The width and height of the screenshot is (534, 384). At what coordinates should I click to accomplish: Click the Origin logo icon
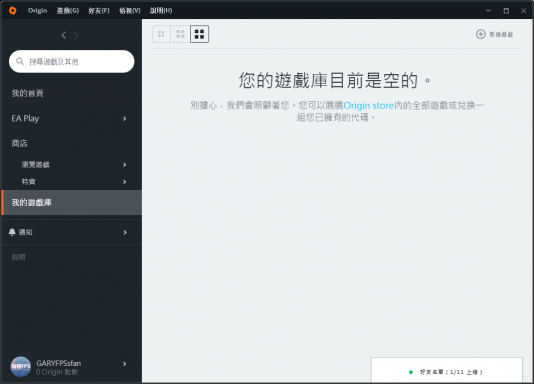click(13, 11)
